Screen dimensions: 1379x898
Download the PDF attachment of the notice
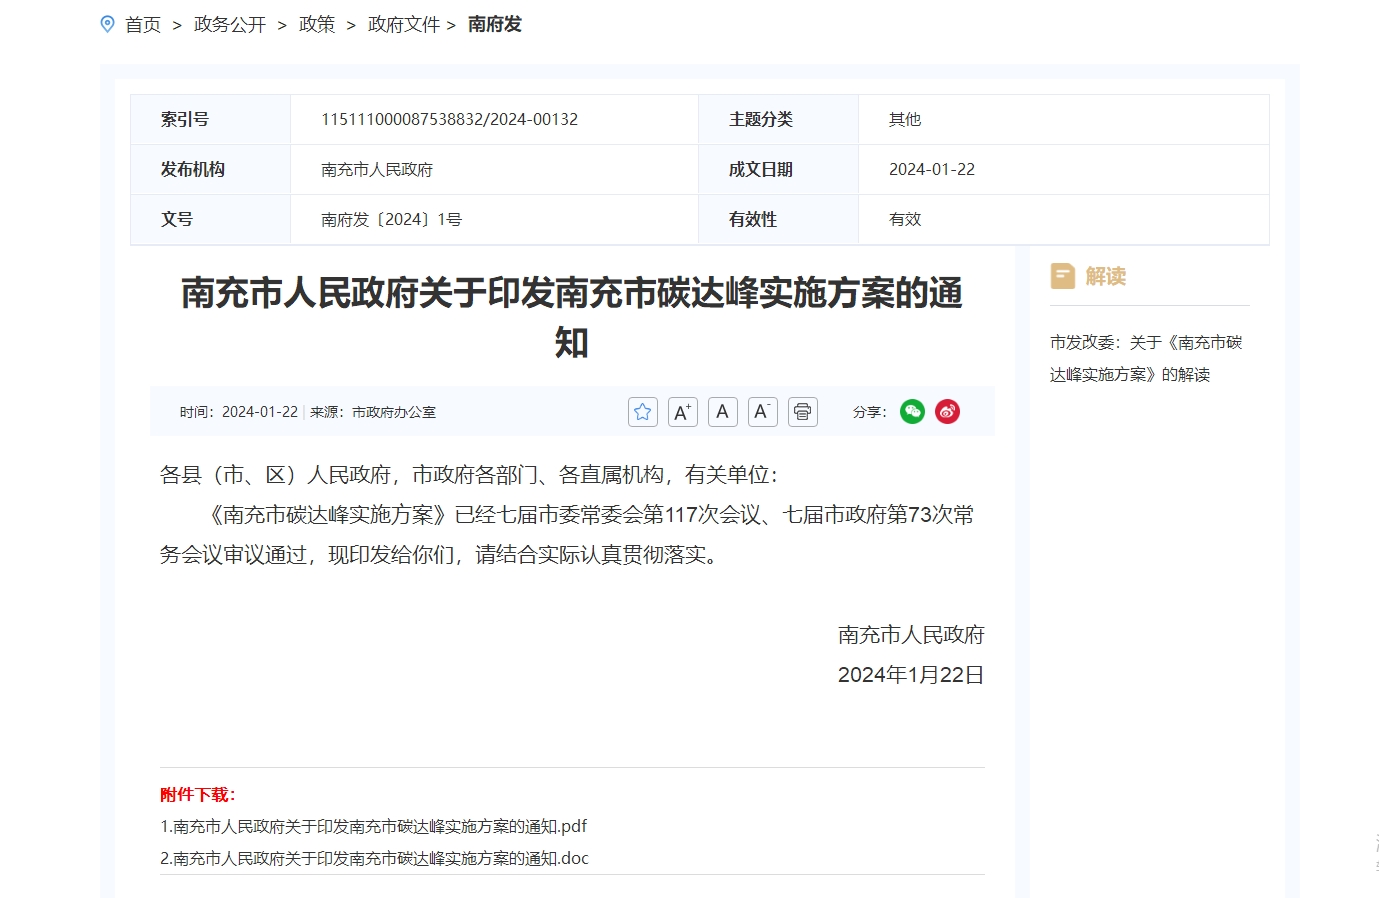[371, 825]
